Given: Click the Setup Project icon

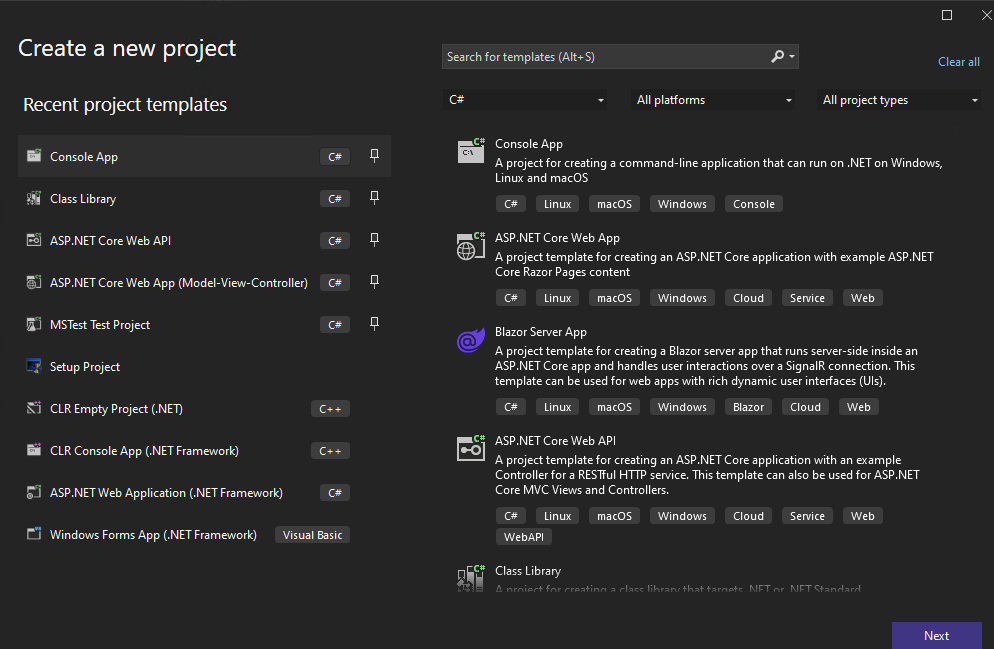Looking at the screenshot, I should [x=34, y=366].
